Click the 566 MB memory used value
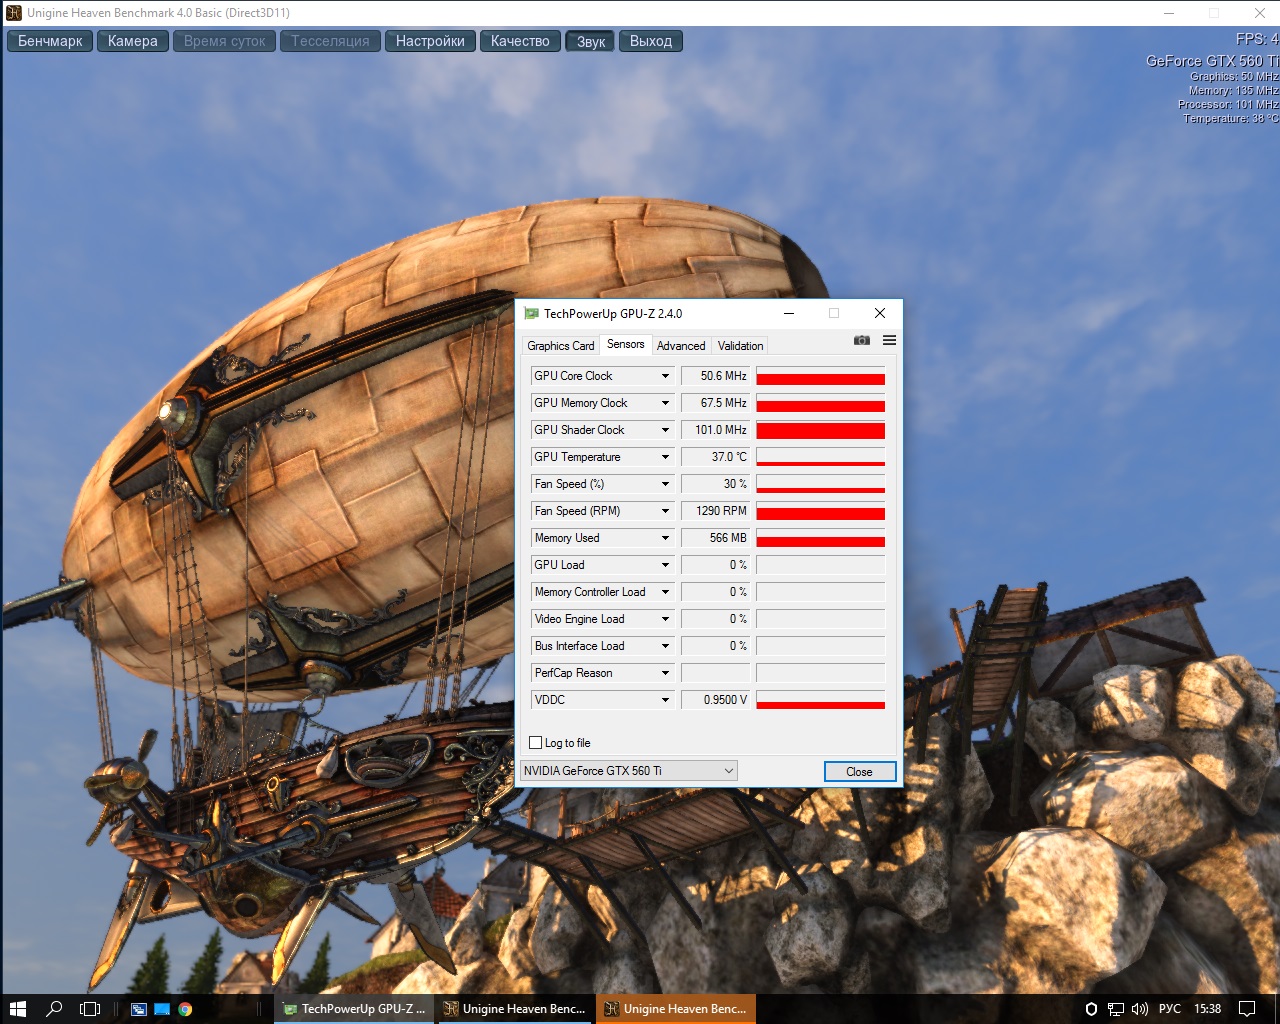 click(715, 538)
